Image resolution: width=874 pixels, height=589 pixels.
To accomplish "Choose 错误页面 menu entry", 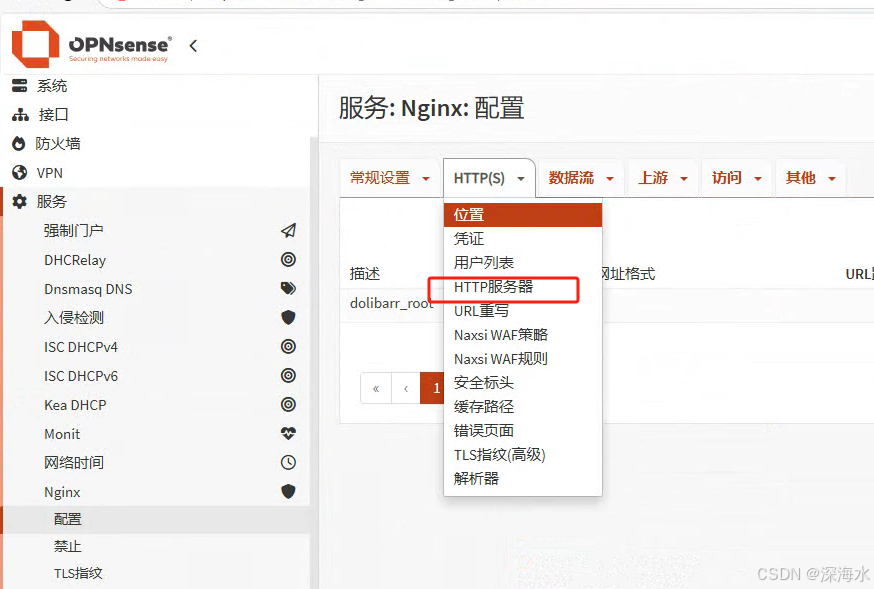I will tap(523, 431).
